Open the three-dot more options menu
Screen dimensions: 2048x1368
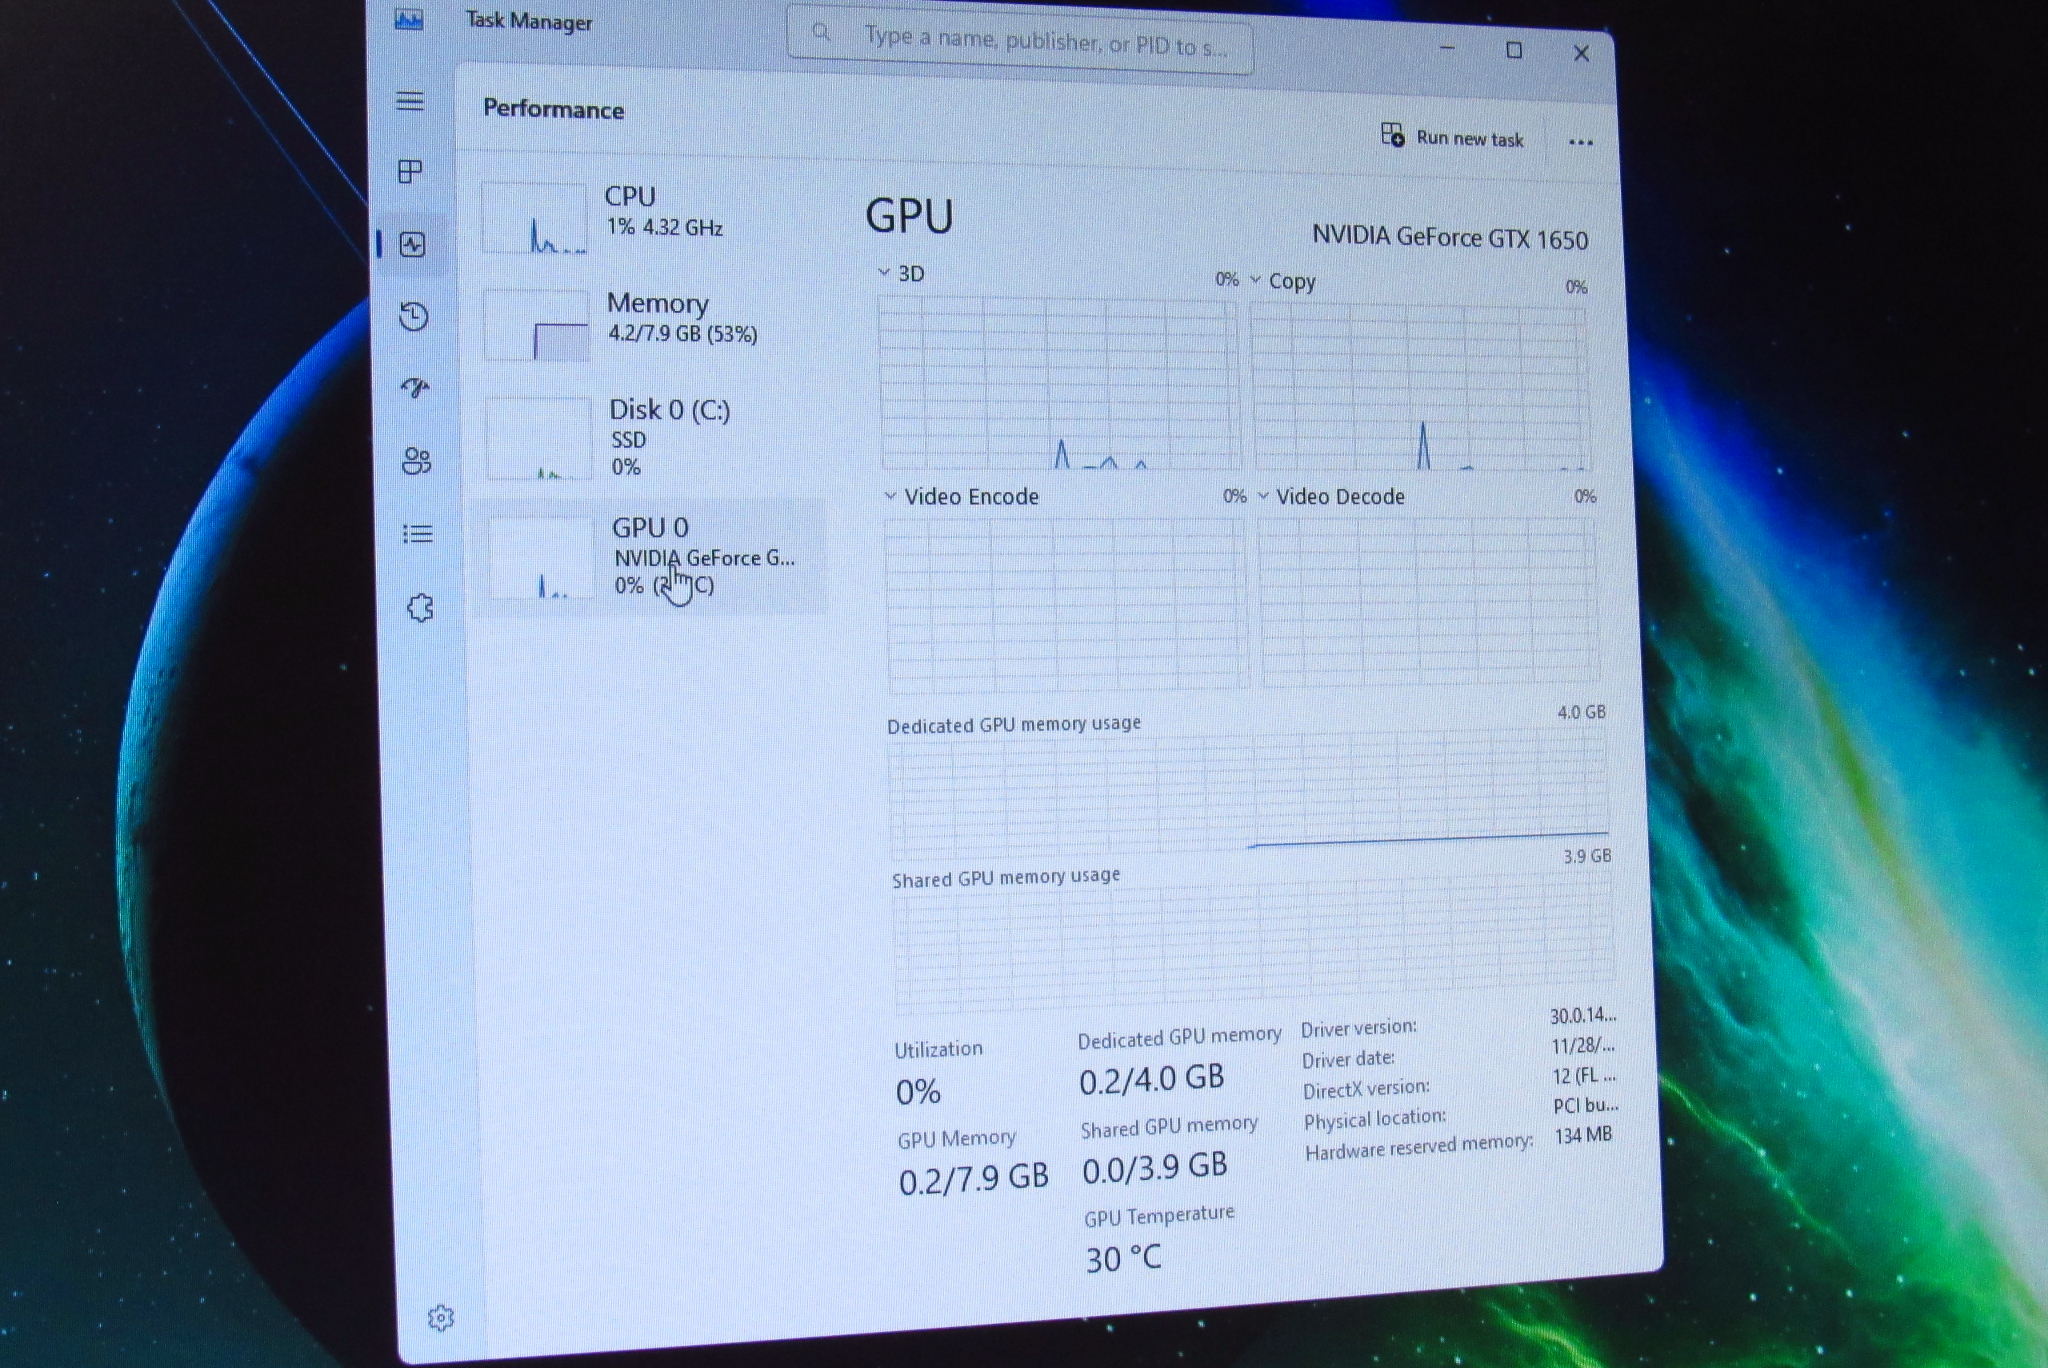pyautogui.click(x=1581, y=142)
